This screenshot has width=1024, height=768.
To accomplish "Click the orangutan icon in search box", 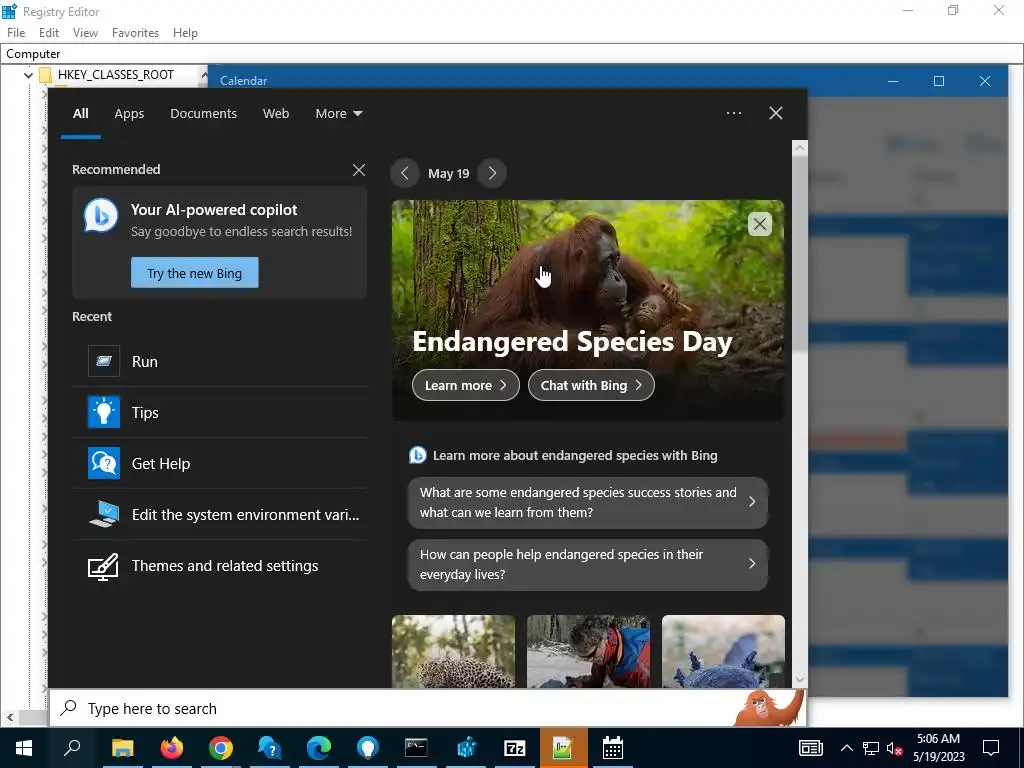I will click(x=769, y=708).
